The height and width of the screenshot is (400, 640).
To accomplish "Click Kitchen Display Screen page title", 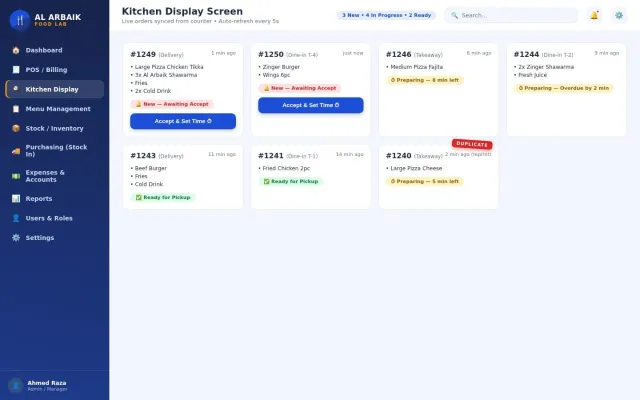I will coord(182,11).
